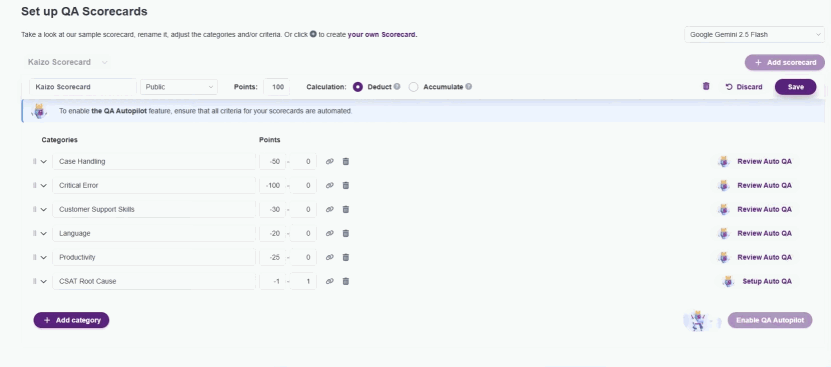Select the Accumulate calculation option
Viewport: 831px width, 367px height.
pyautogui.click(x=413, y=86)
